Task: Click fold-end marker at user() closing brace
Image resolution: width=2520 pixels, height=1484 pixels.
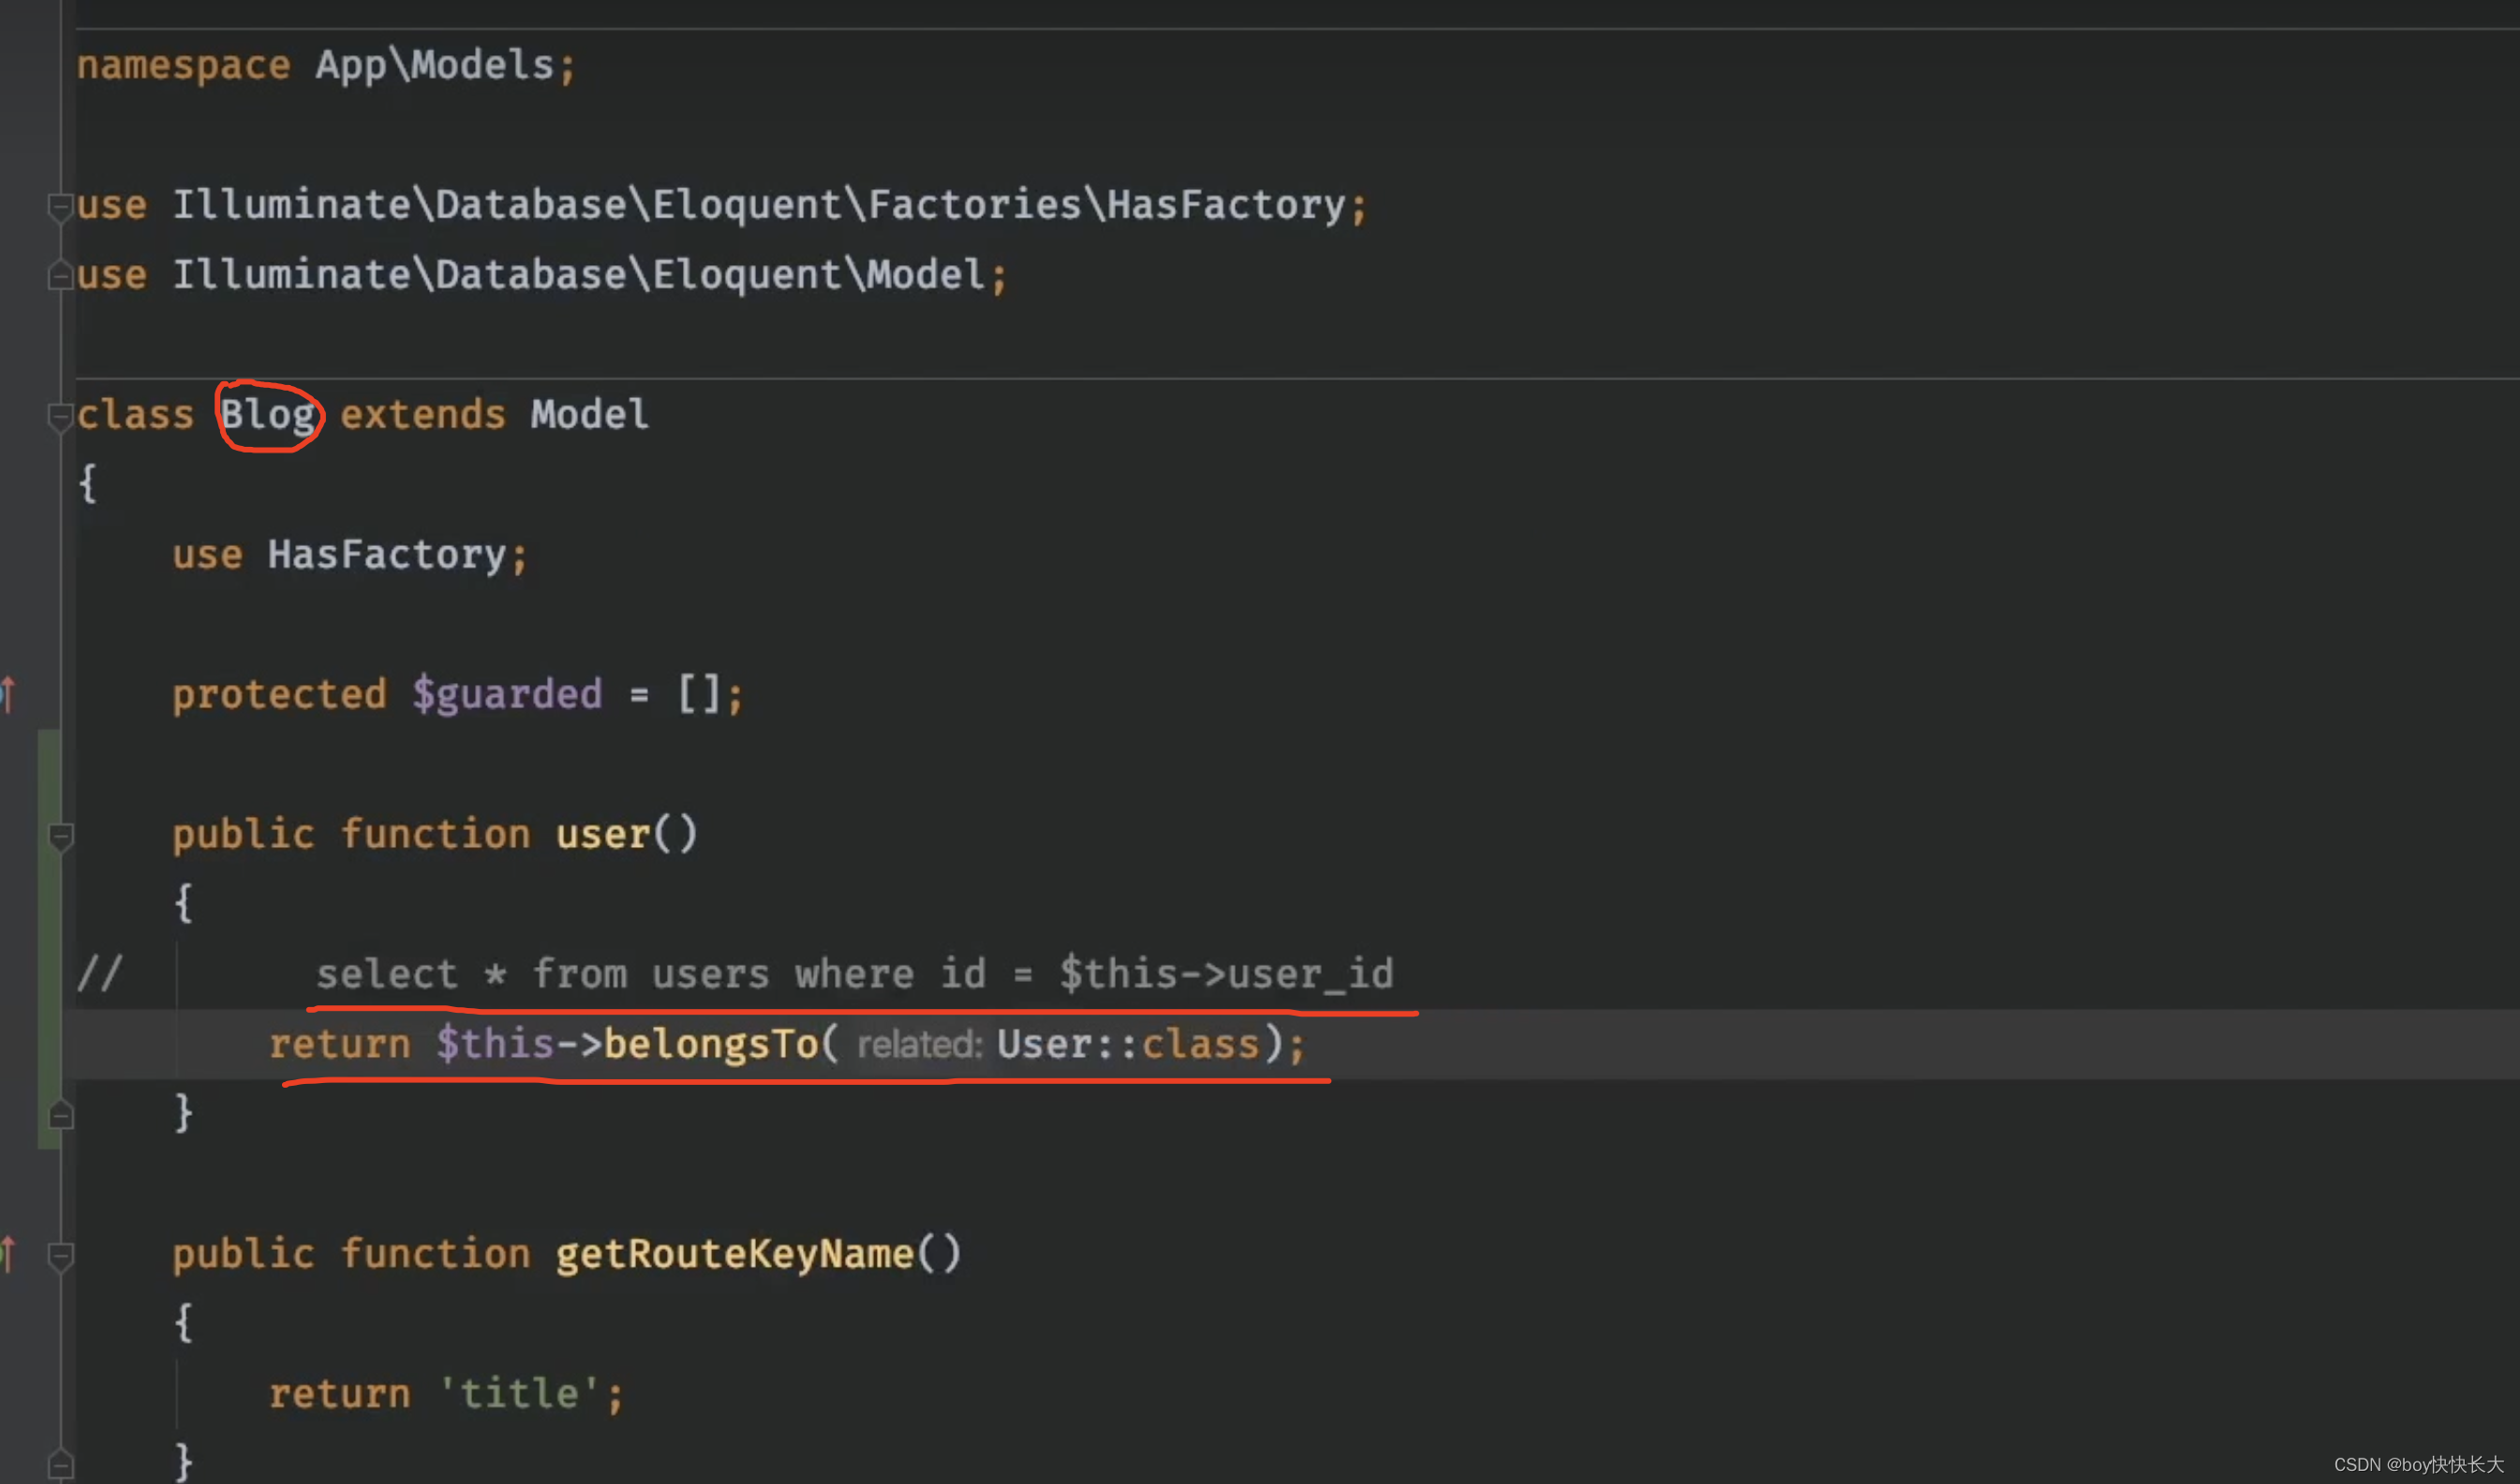Action: (x=60, y=1114)
